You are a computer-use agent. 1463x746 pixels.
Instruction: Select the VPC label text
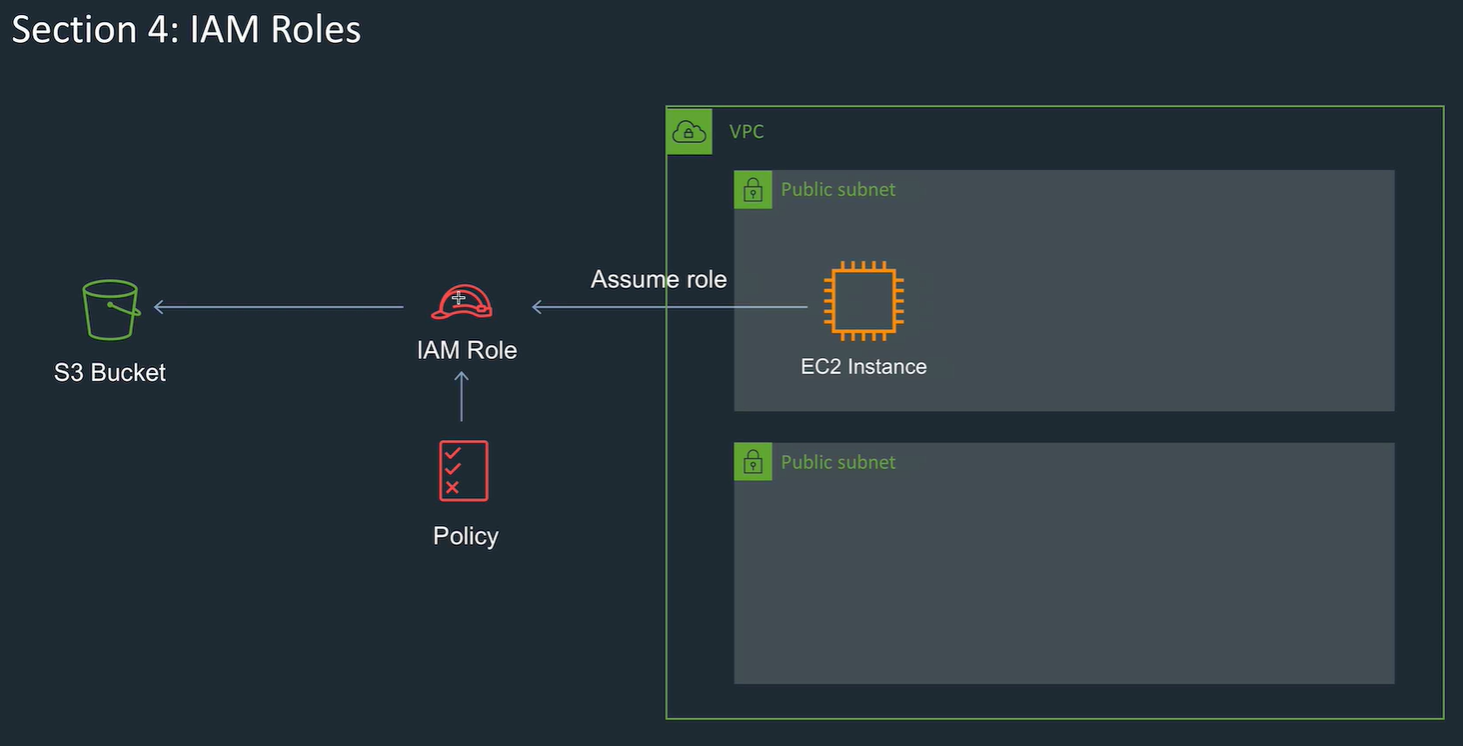click(x=746, y=131)
